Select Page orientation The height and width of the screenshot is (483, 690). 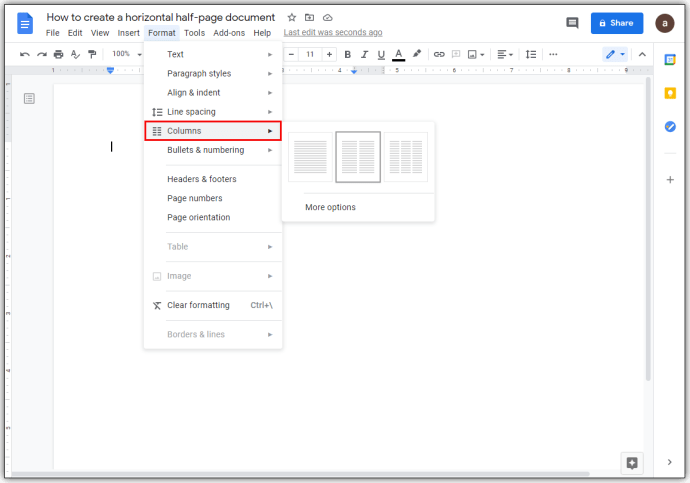tap(213, 217)
